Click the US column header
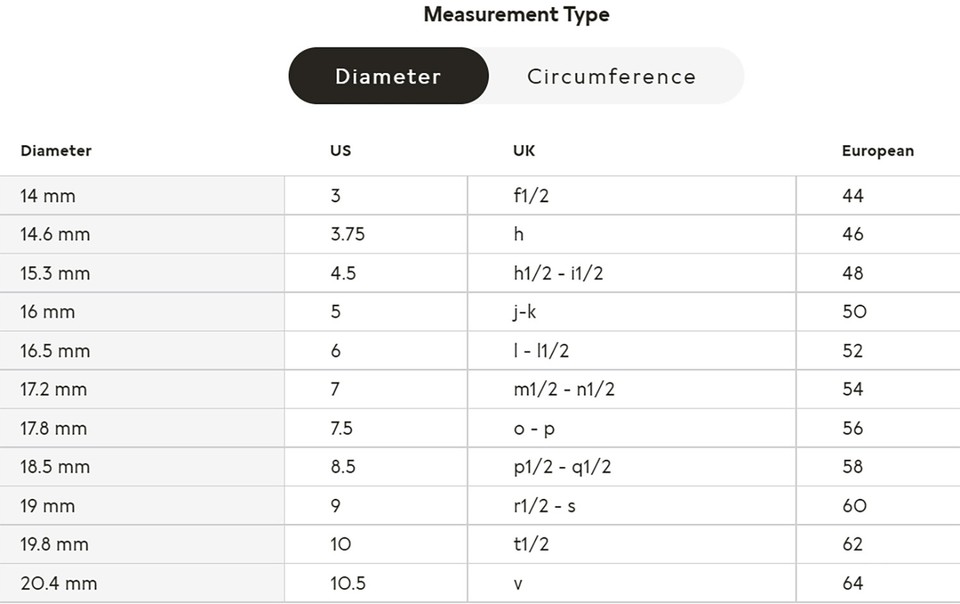This screenshot has height=604, width=960. click(341, 151)
